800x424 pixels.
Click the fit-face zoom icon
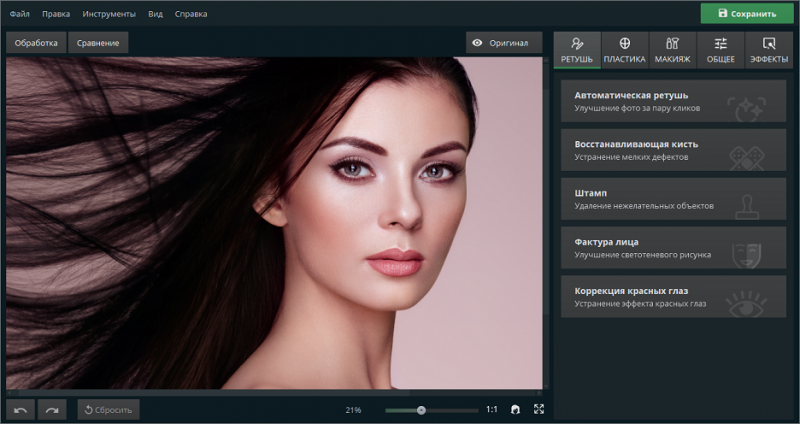pos(515,409)
